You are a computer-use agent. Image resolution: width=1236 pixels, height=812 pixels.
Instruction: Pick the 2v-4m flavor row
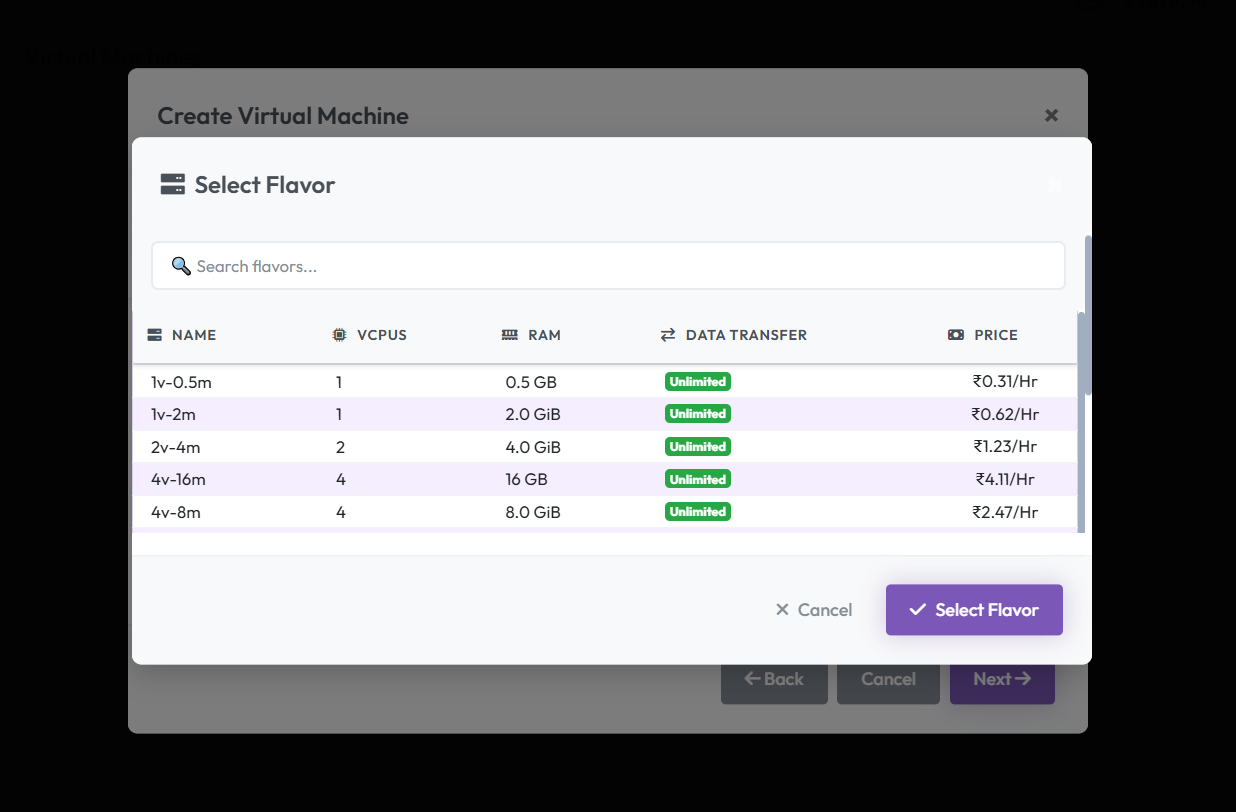pyautogui.click(x=400, y=447)
